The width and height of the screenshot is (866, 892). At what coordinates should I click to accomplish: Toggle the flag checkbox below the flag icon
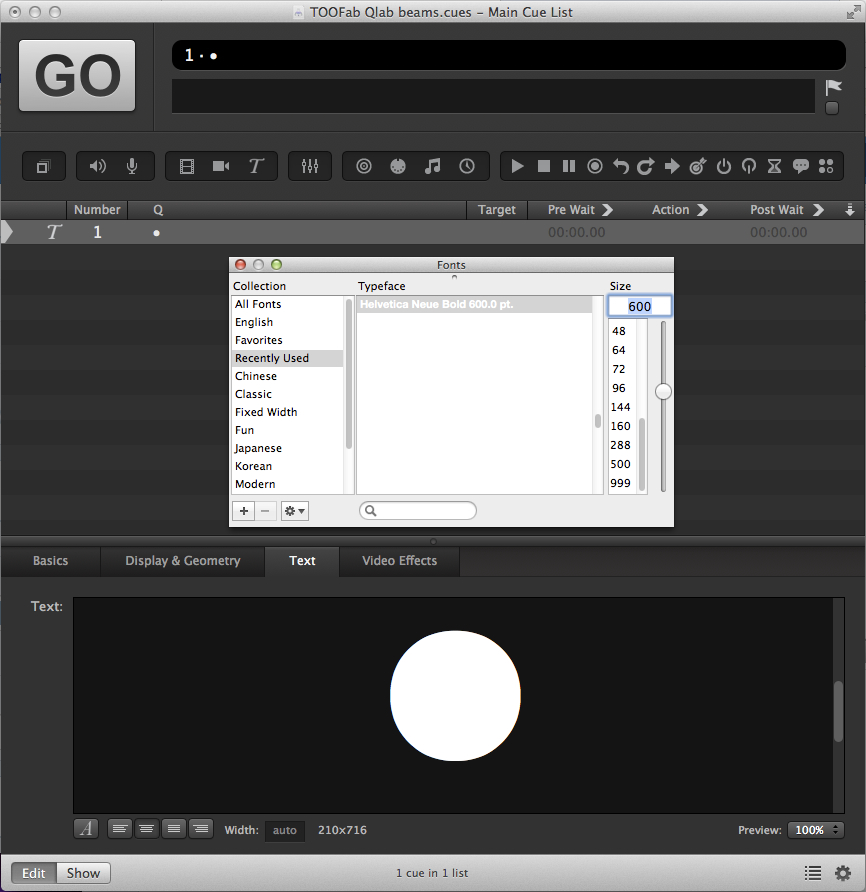(x=832, y=108)
